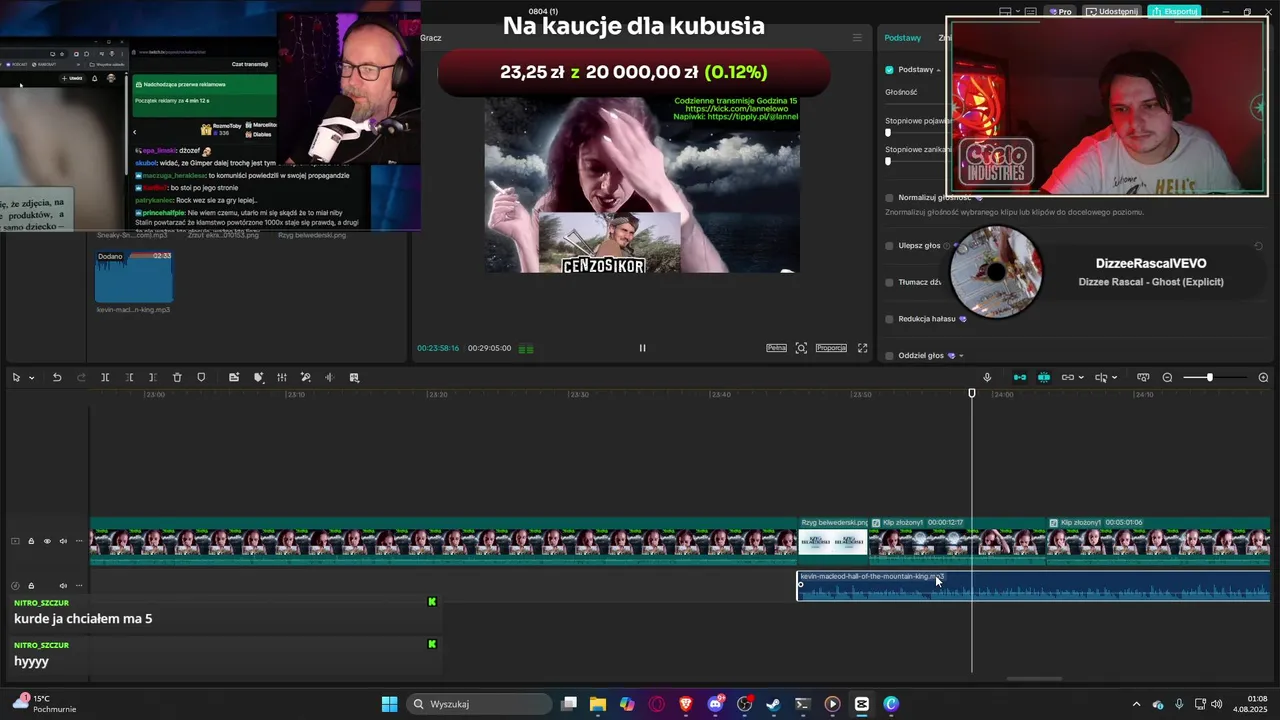Toggle the main track magnet
The image size is (1280, 720).
1020,377
